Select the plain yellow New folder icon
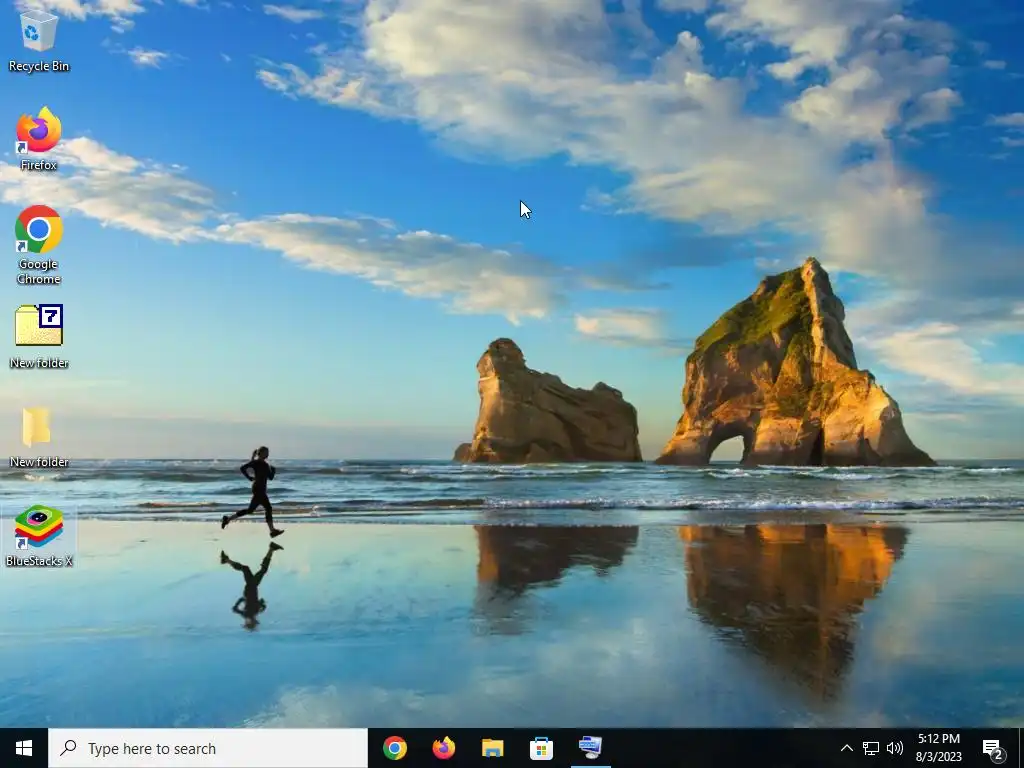This screenshot has height=768, width=1024. [x=39, y=436]
